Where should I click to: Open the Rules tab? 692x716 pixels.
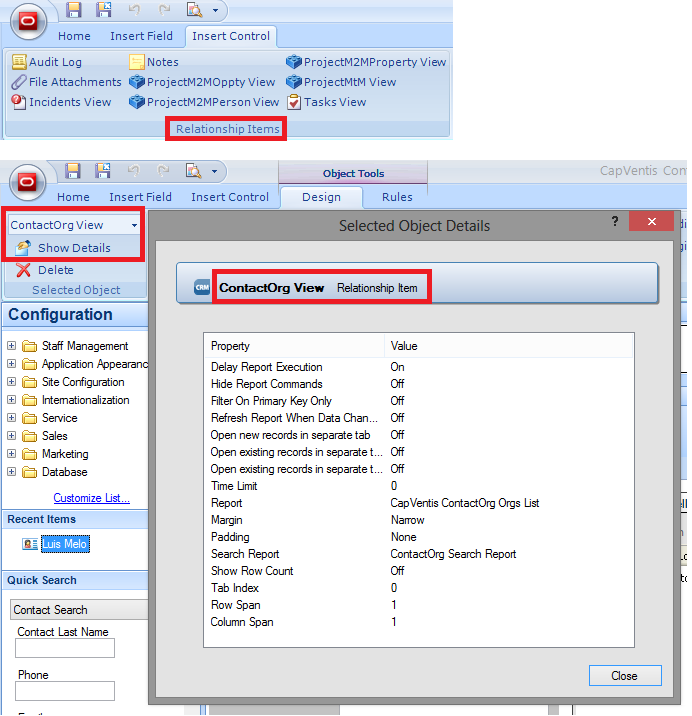[397, 197]
